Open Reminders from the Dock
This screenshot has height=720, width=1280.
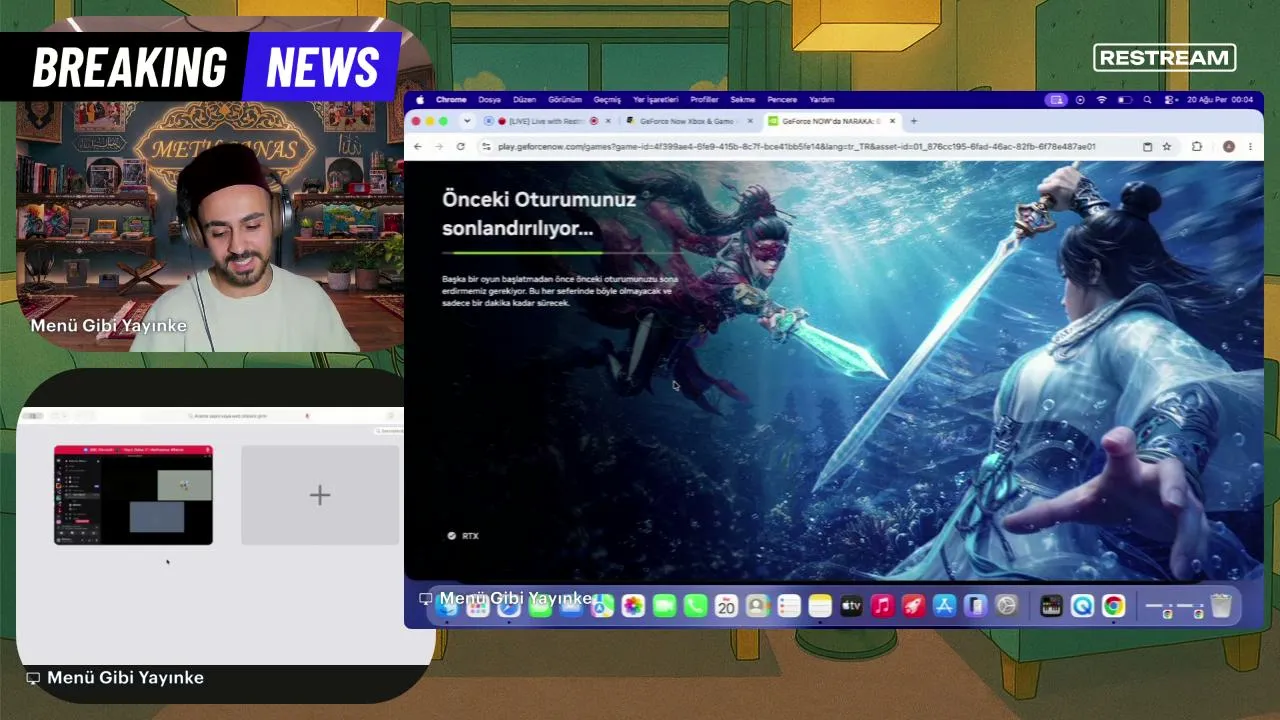tap(789, 605)
